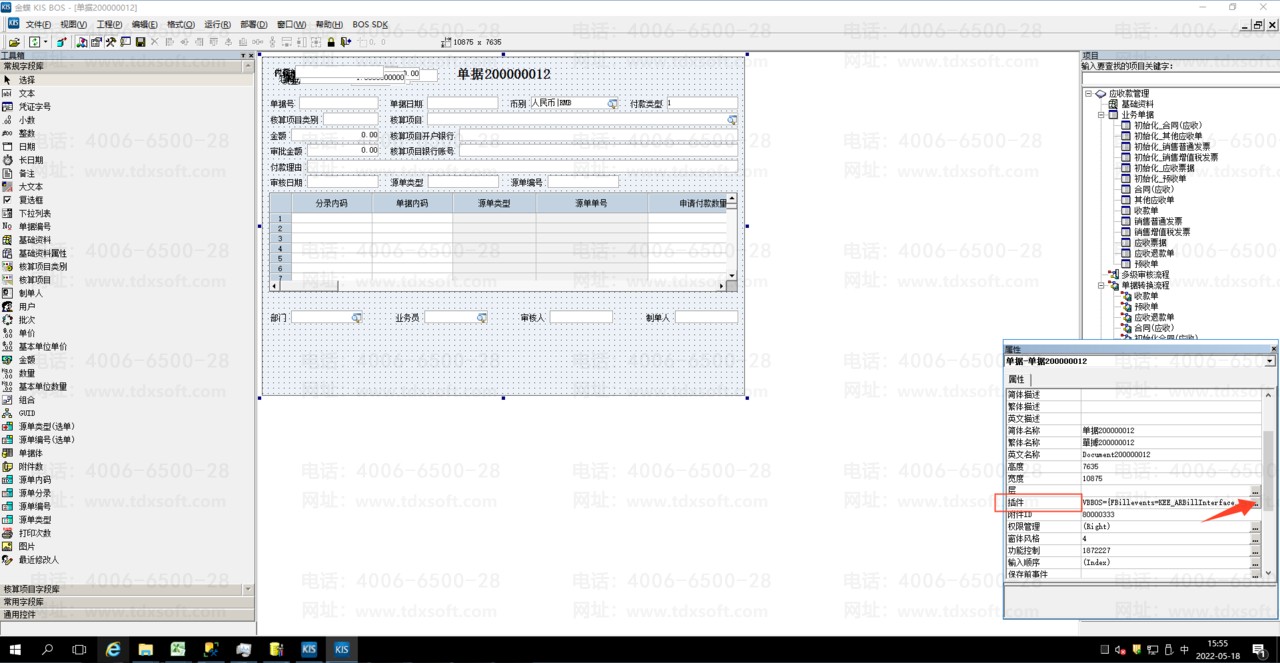Pick the 图片 picture tool in toolbox
The height and width of the screenshot is (663, 1280).
coord(27,547)
